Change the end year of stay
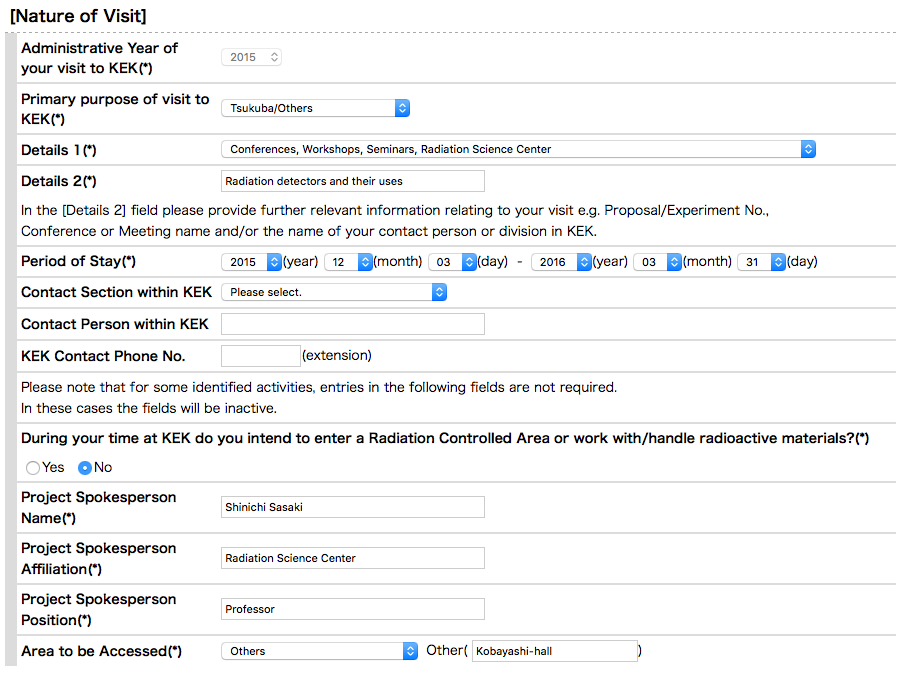This screenshot has height=677, width=919. (x=561, y=262)
